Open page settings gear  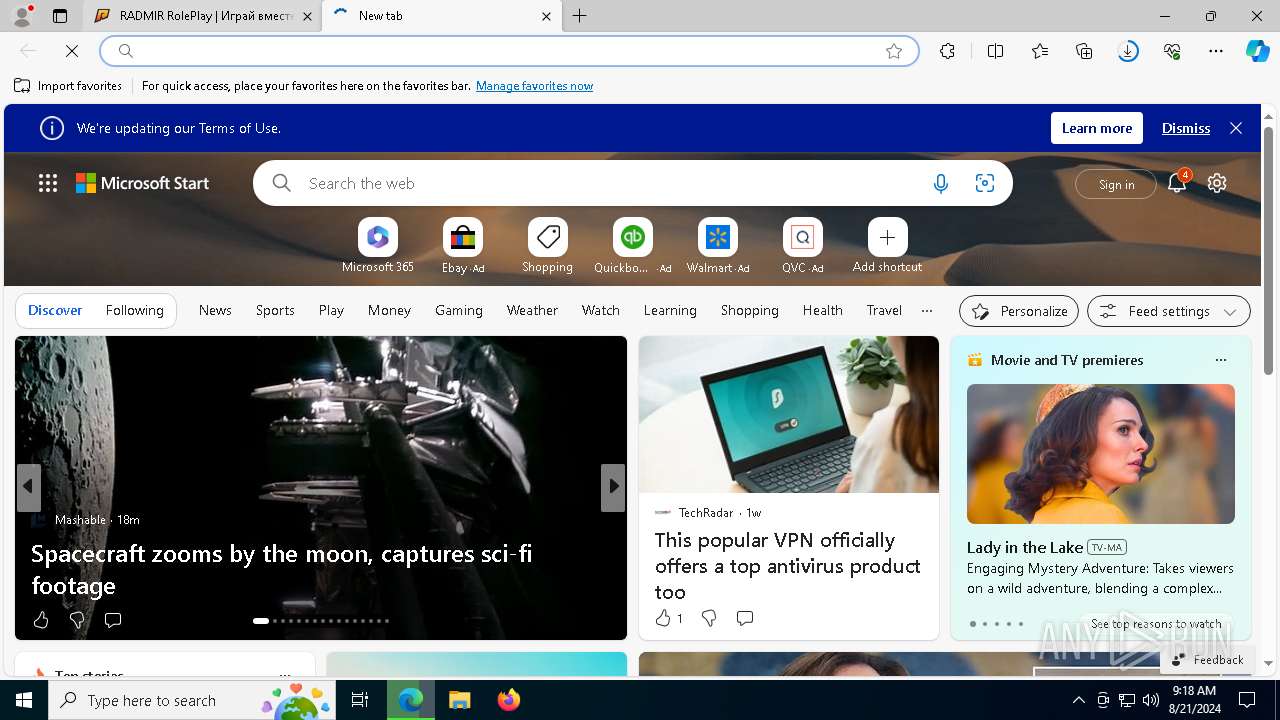(1217, 183)
